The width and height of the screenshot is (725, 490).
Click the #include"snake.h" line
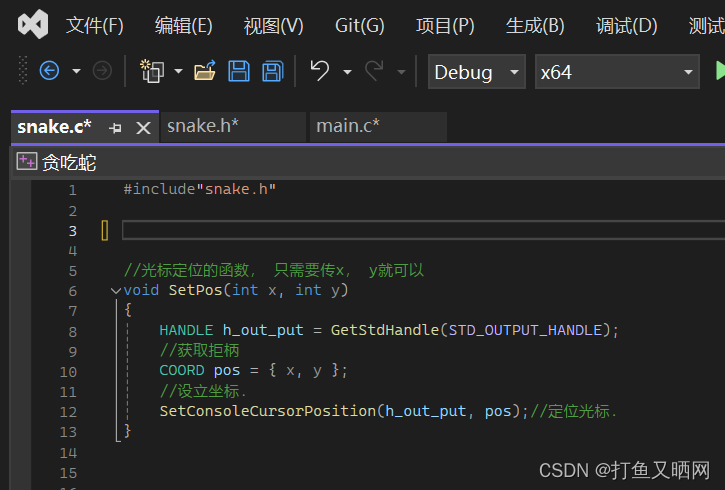pyautogui.click(x=200, y=189)
